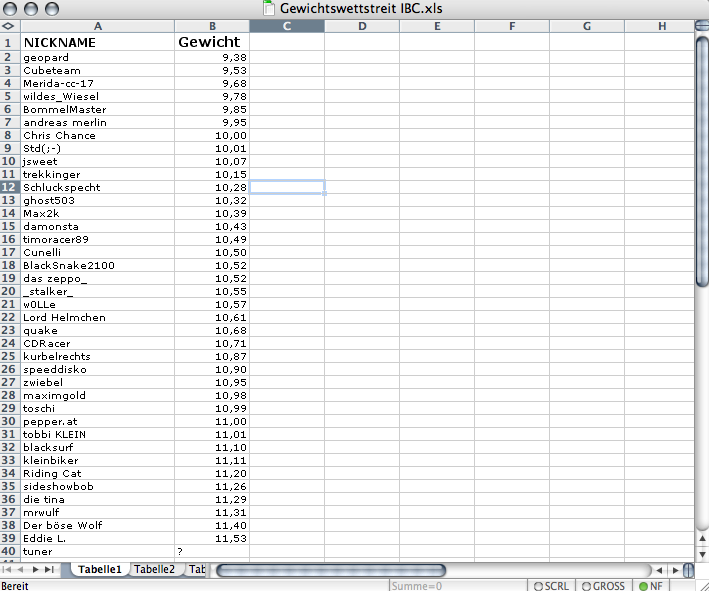Screen dimensions: 709x591
Task: Toggle the SCRL status indicator
Action: [x=551, y=585]
